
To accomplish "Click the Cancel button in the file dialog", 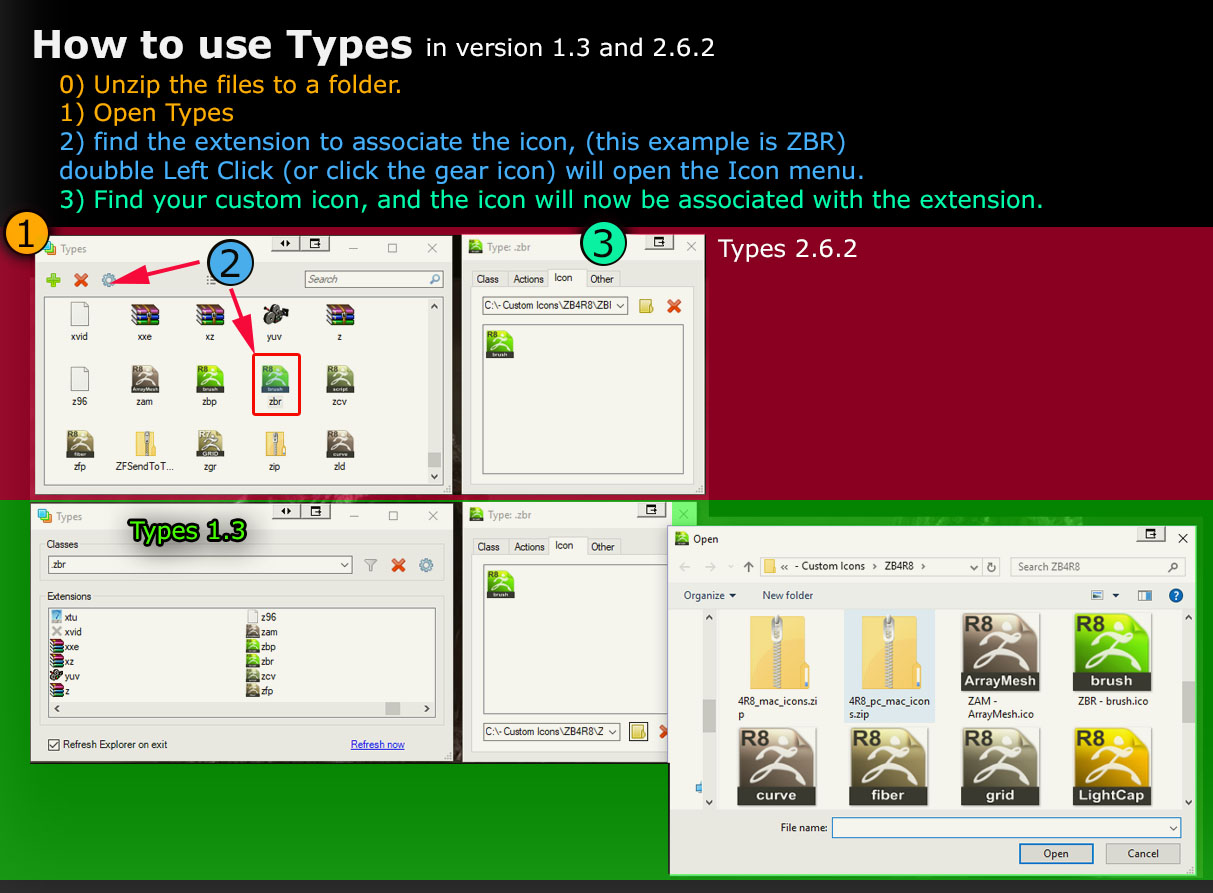I will (x=1143, y=854).
